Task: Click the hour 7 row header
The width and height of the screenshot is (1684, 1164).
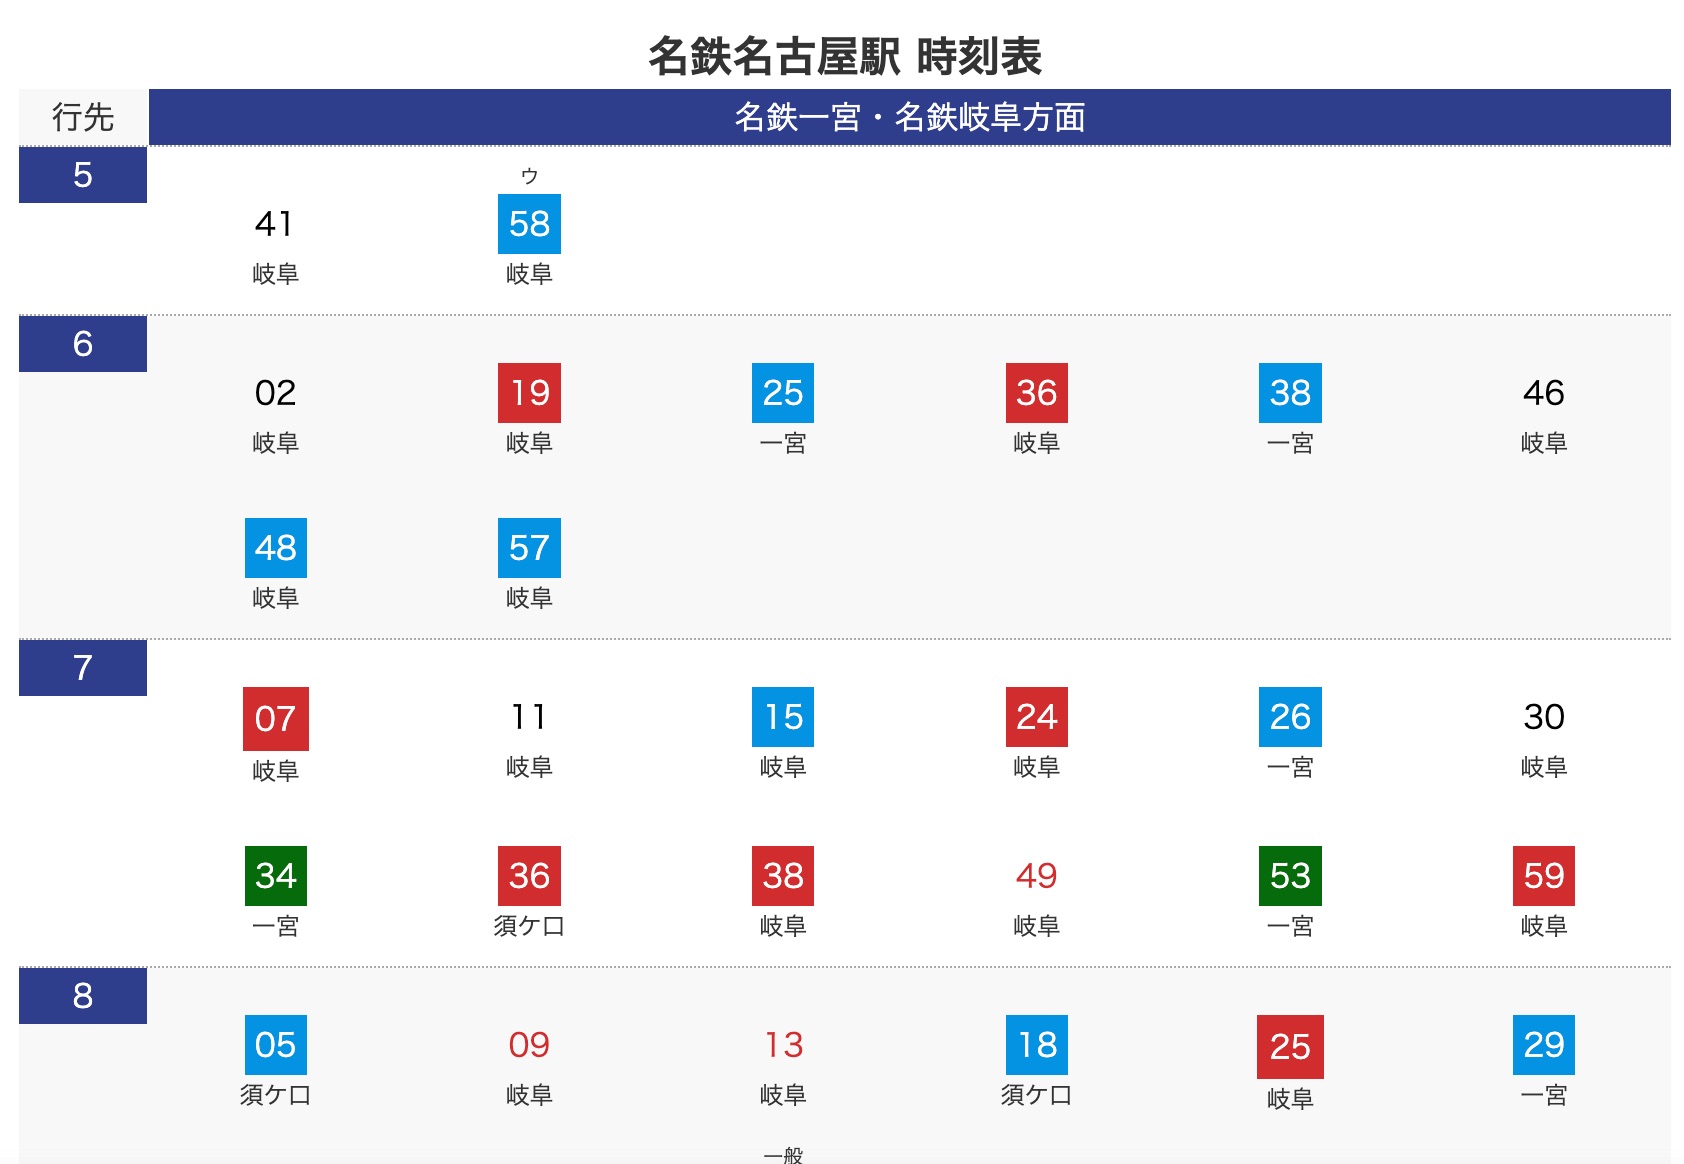Action: [83, 668]
